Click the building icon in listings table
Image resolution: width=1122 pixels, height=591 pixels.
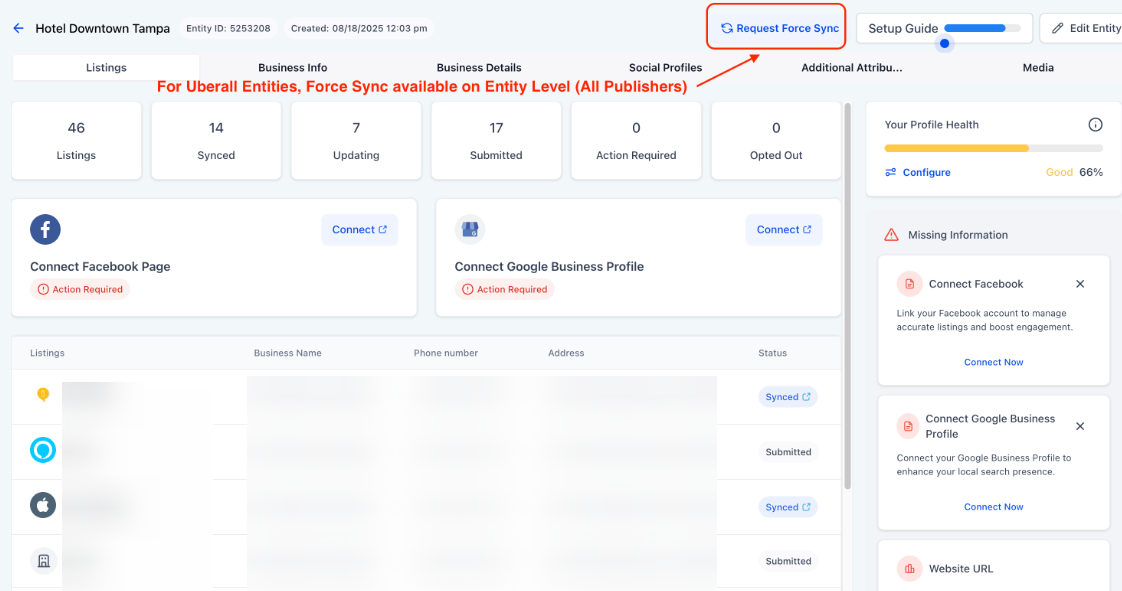[43, 561]
